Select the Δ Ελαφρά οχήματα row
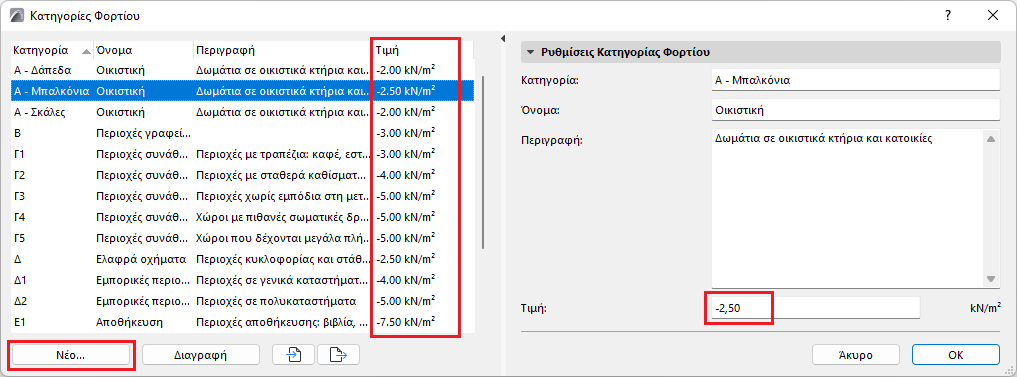This screenshot has height=377, width=1017. click(243, 259)
